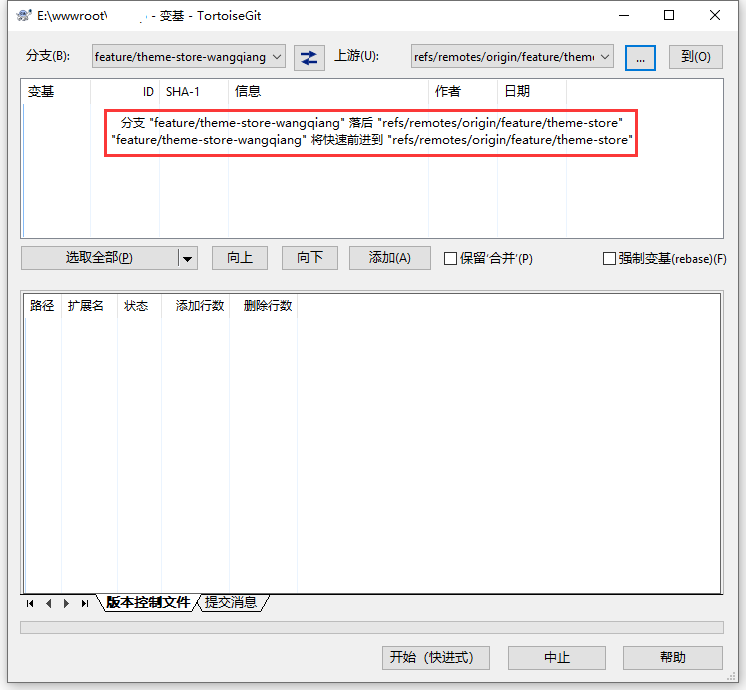Minimize the TortoiseGit rebase window
The height and width of the screenshot is (690, 746).
(x=624, y=16)
